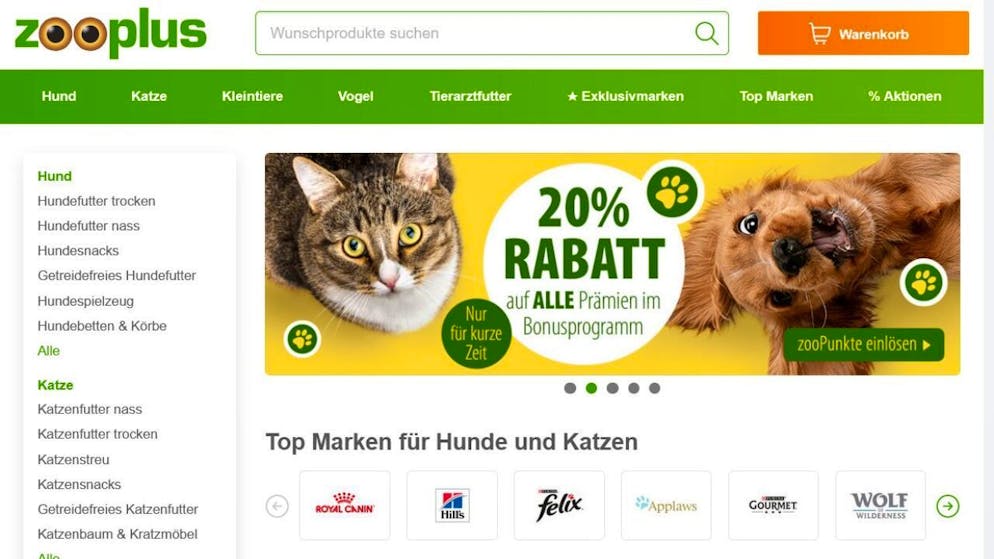Open the Hill's brand logo tile
Viewport: 994px width, 559px height.
[452, 506]
